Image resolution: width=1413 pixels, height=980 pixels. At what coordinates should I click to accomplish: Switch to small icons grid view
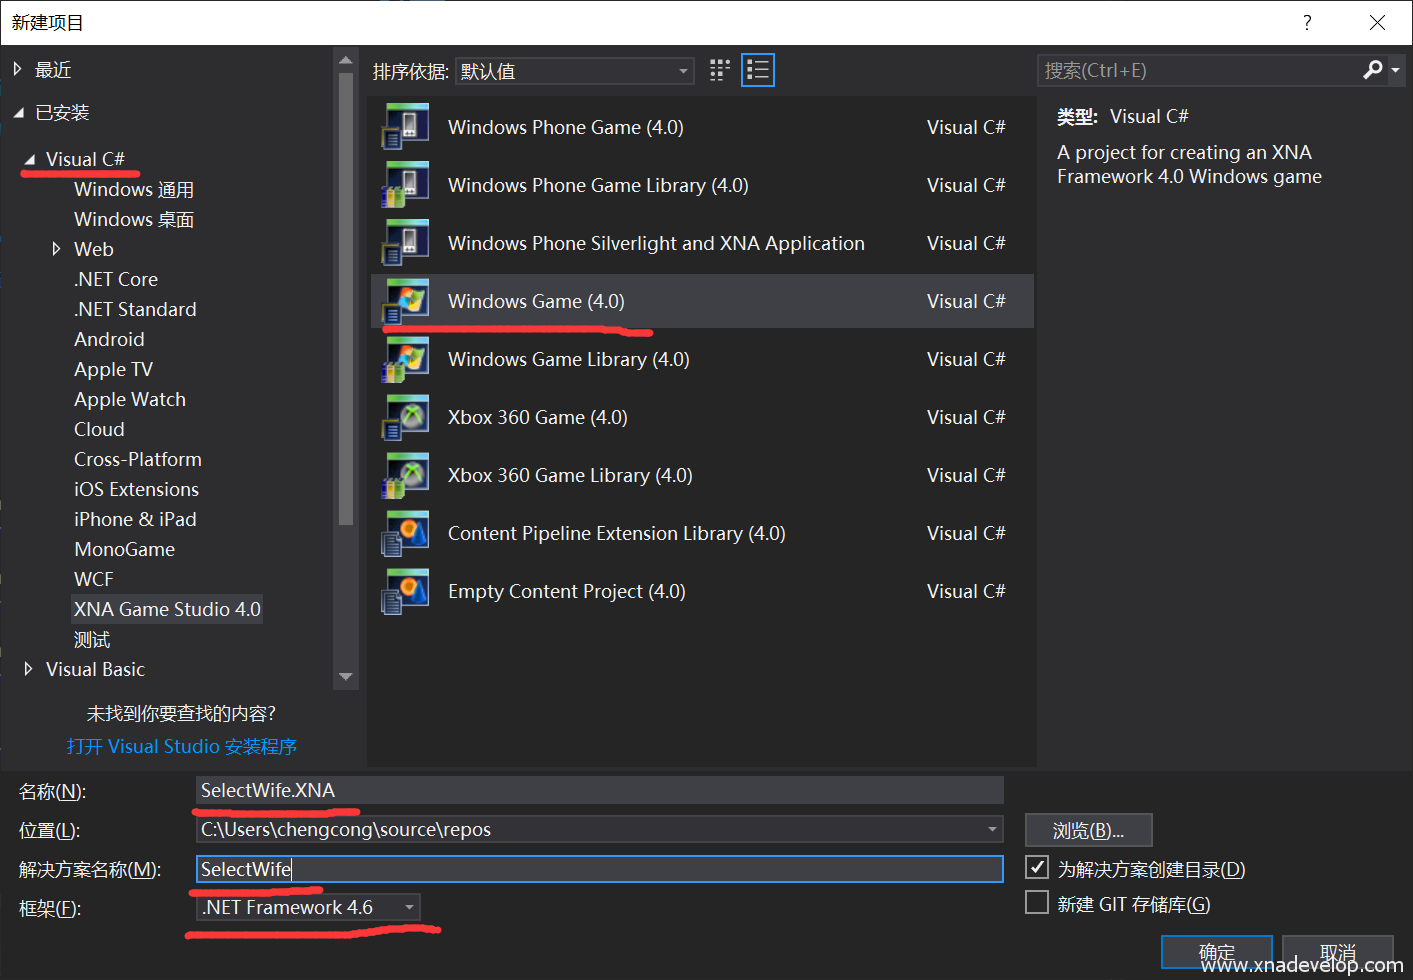(x=719, y=70)
